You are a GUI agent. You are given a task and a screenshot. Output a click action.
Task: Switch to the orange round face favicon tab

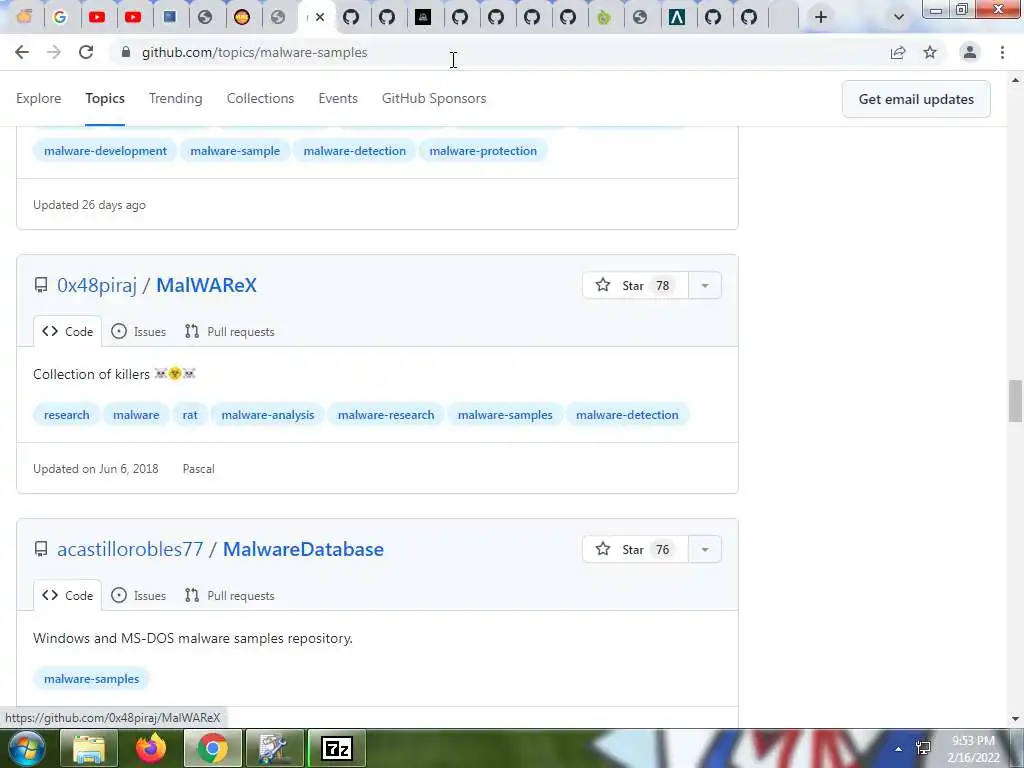click(242, 17)
